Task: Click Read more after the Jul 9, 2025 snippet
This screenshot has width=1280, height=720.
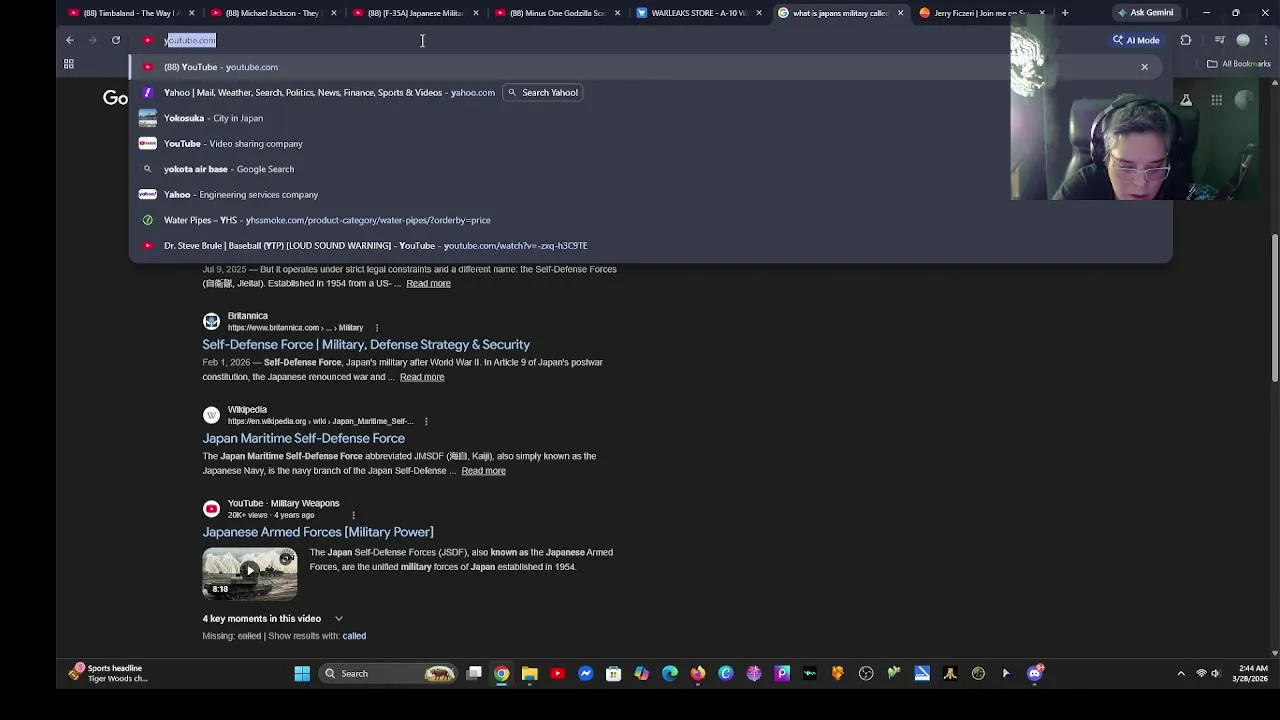Action: pos(428,283)
